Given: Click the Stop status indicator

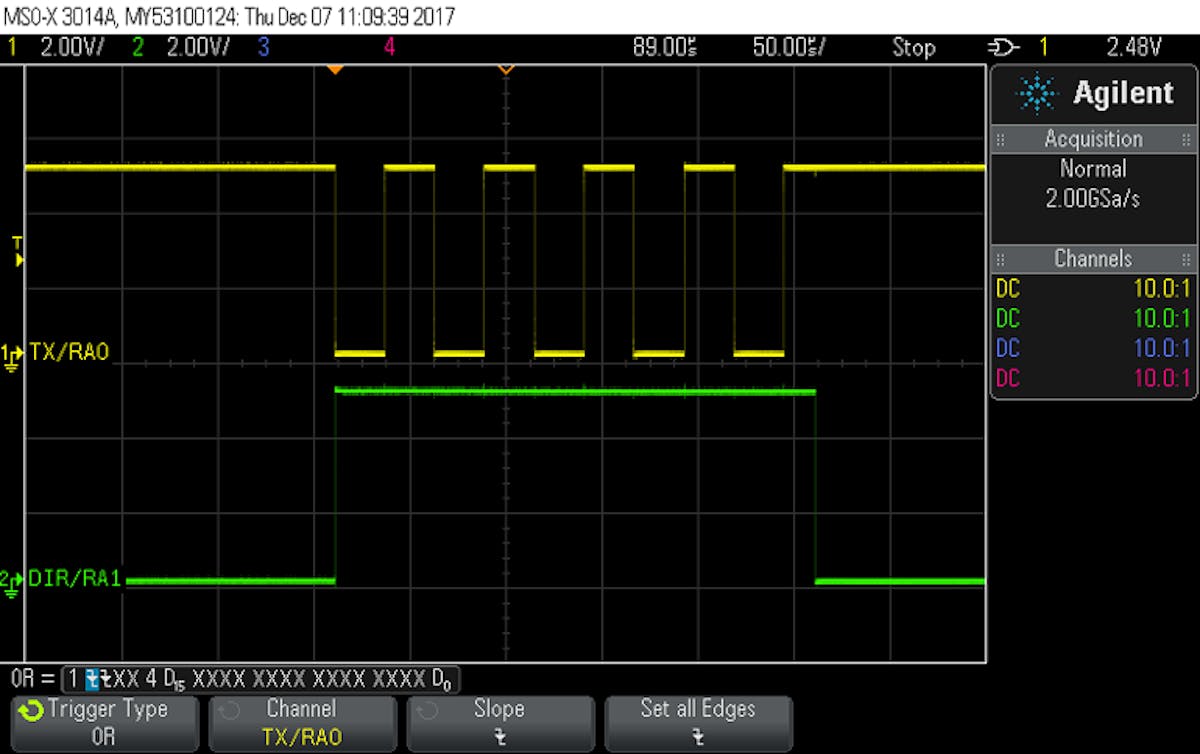Looking at the screenshot, I should (x=913, y=46).
